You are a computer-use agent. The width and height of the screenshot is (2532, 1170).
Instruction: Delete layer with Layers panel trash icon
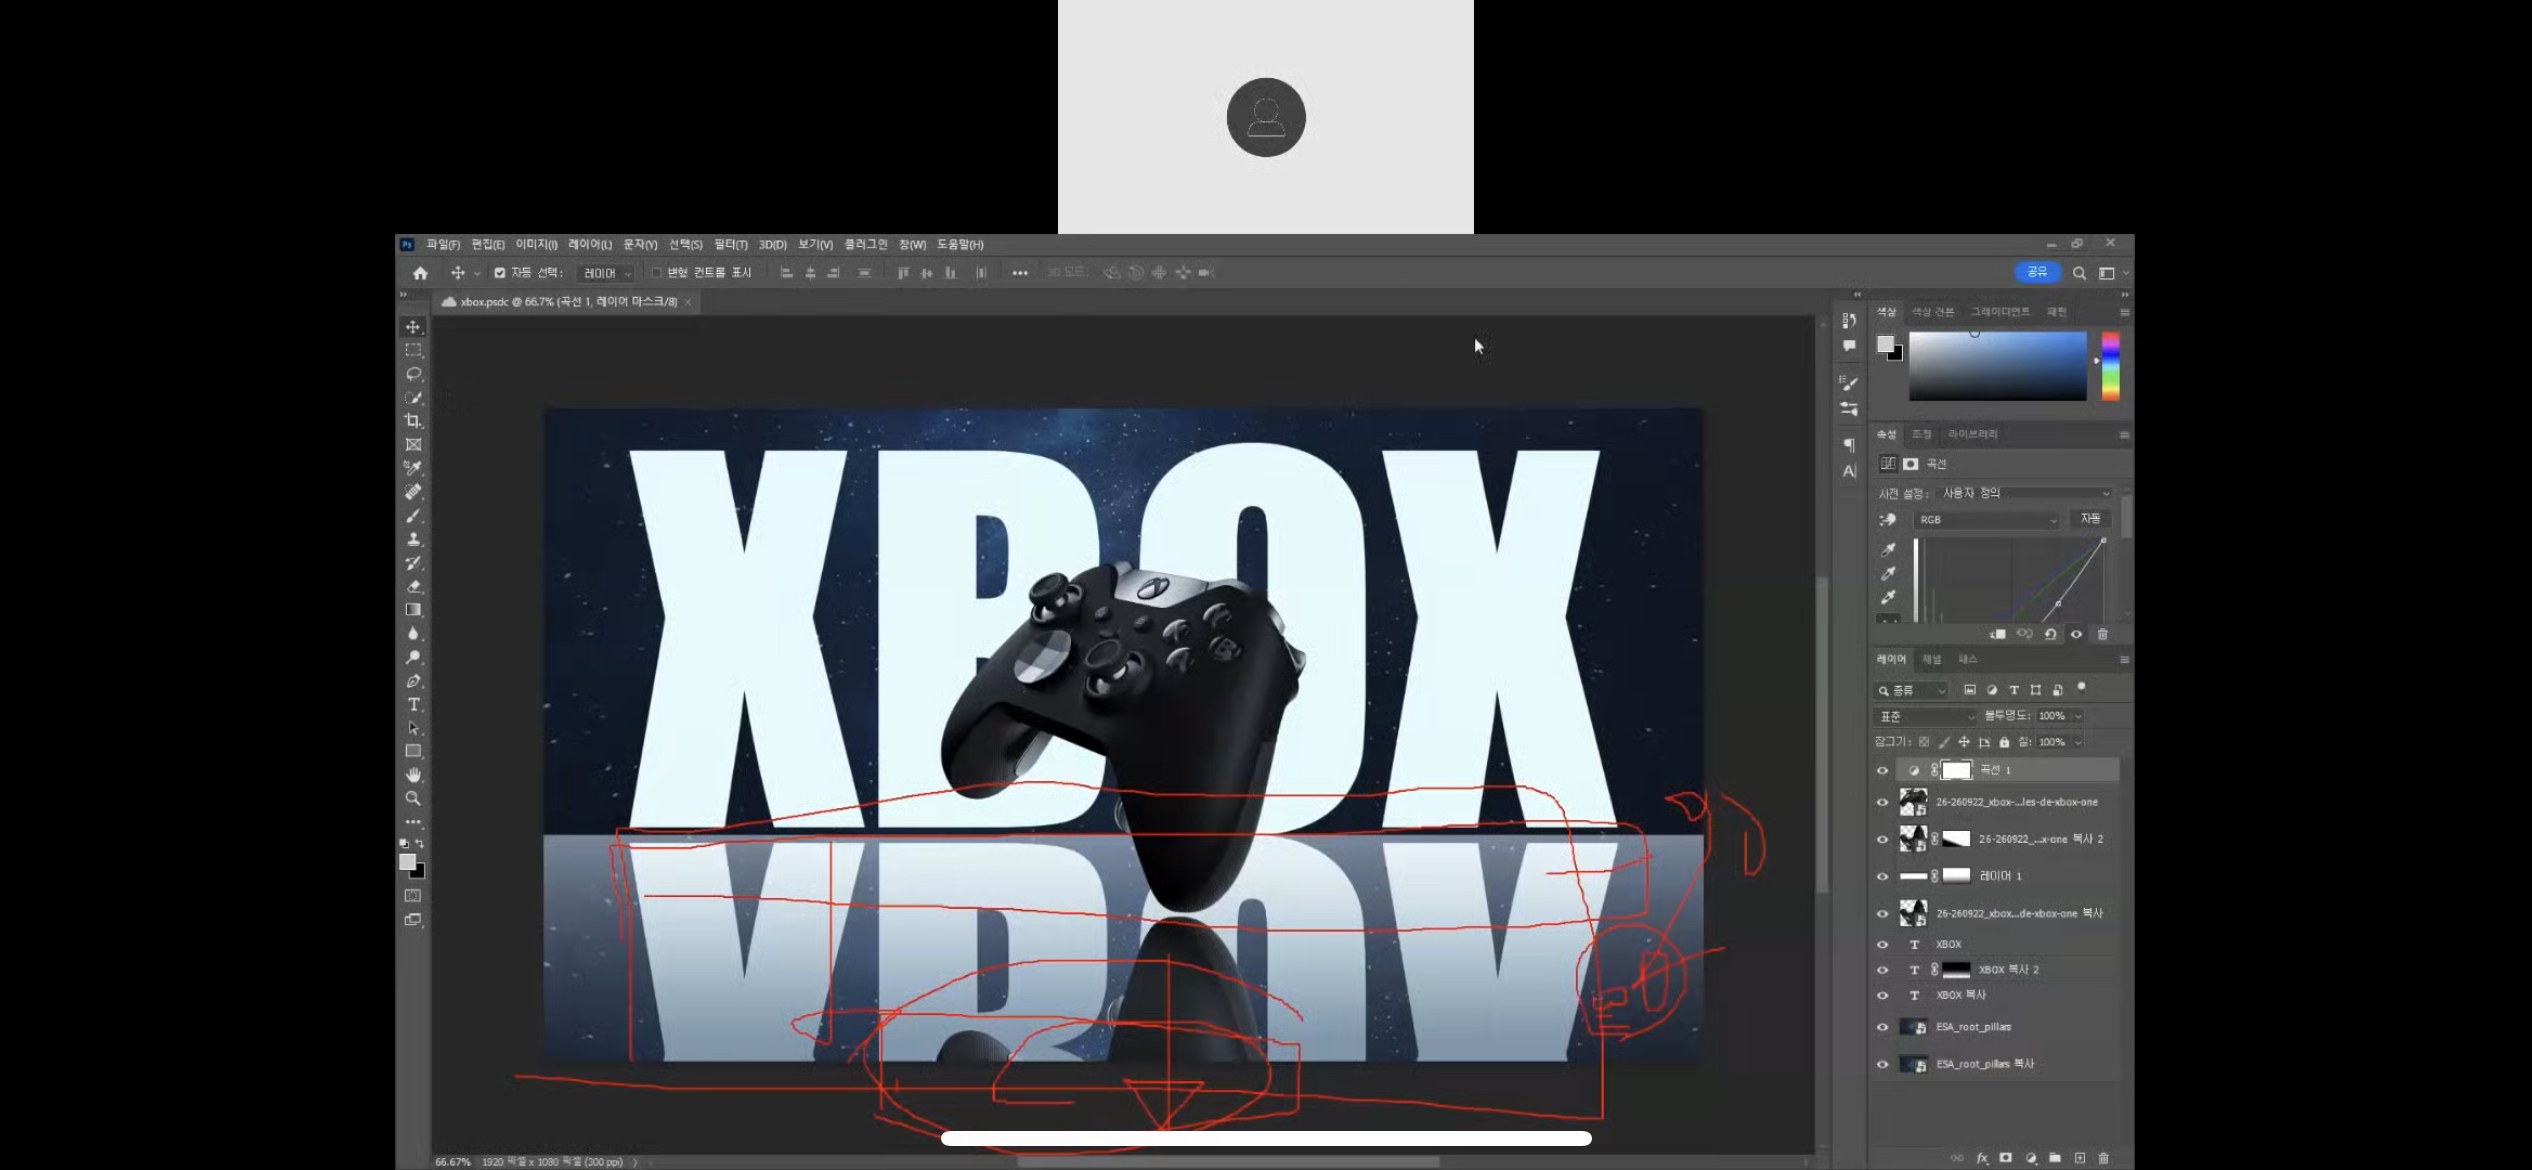click(x=2104, y=1158)
